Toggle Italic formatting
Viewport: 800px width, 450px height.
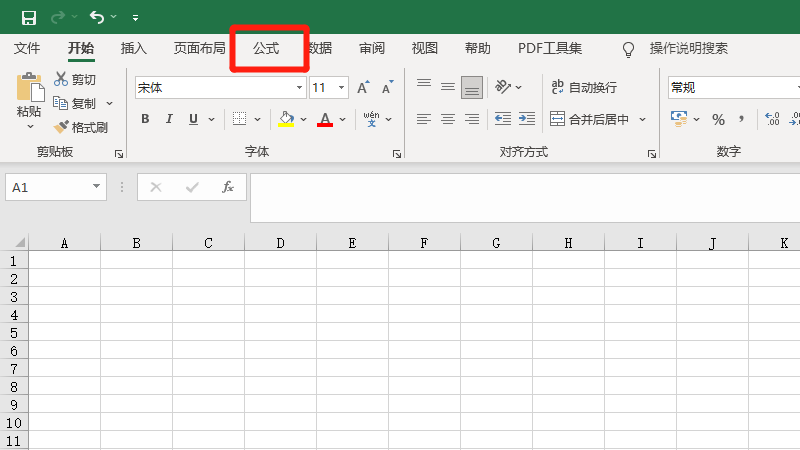168,119
